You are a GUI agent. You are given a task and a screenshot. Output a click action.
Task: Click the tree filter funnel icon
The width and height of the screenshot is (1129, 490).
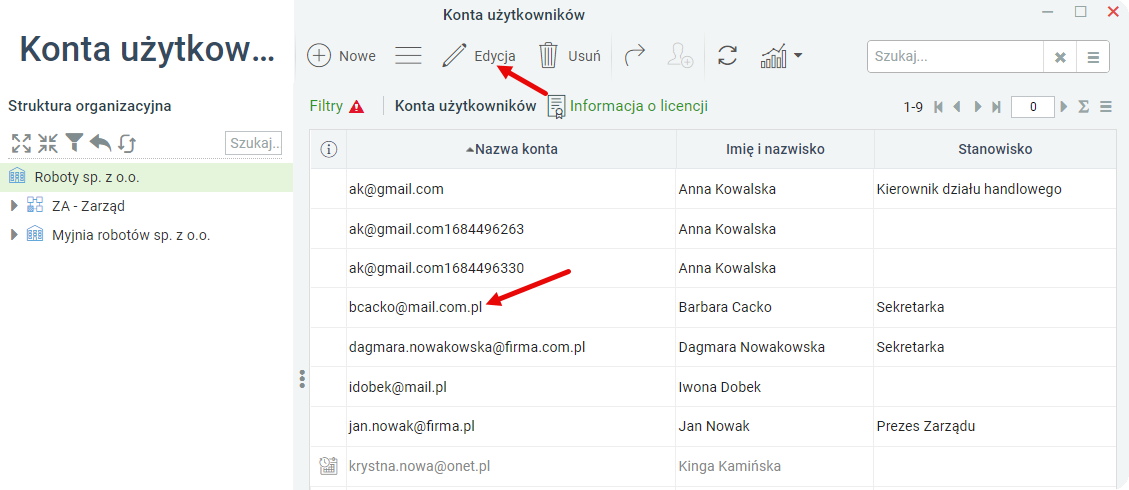click(74, 142)
